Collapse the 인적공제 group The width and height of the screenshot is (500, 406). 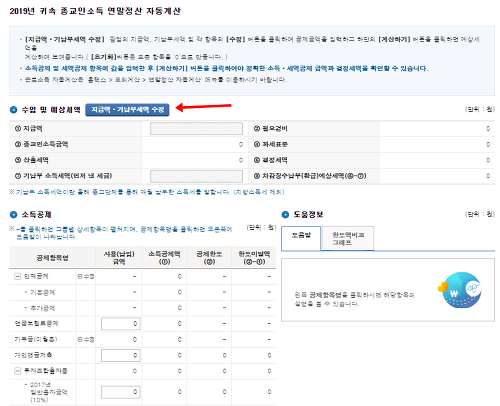[x=17, y=276]
